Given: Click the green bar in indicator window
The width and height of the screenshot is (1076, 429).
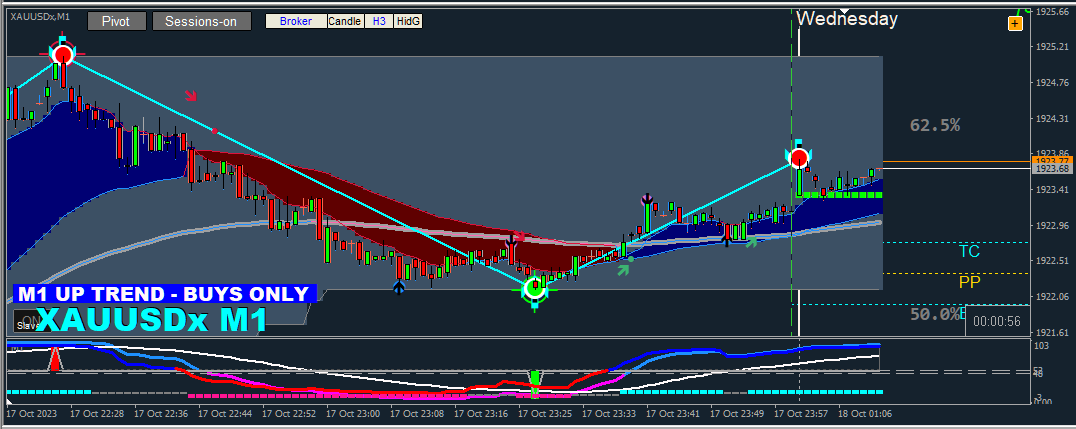Looking at the screenshot, I should (x=535, y=383).
